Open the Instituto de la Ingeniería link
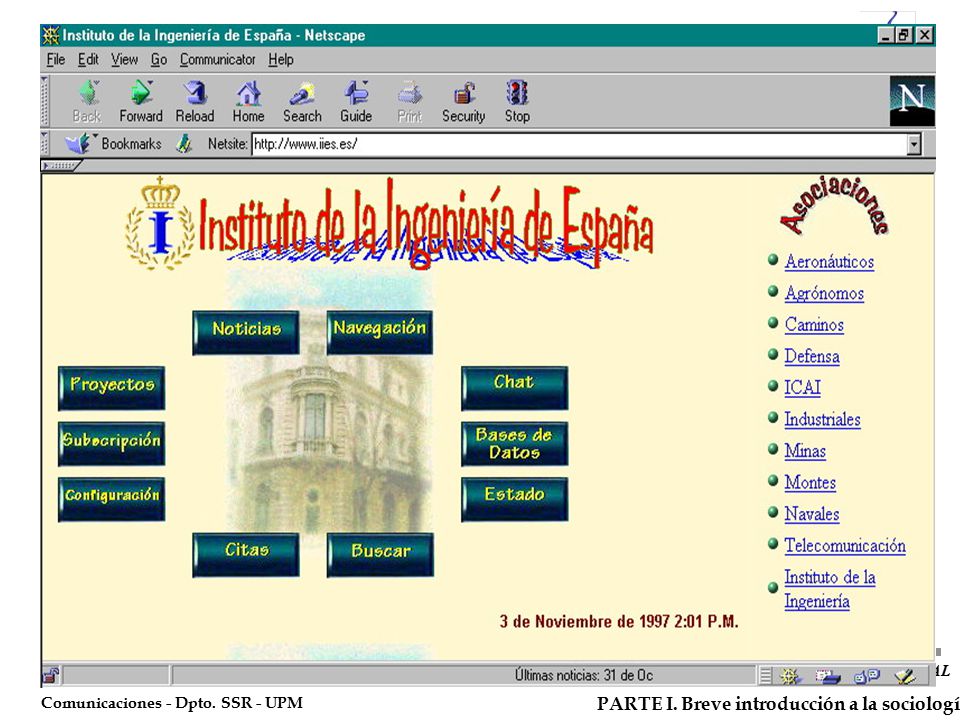The image size is (960, 720). [830, 589]
